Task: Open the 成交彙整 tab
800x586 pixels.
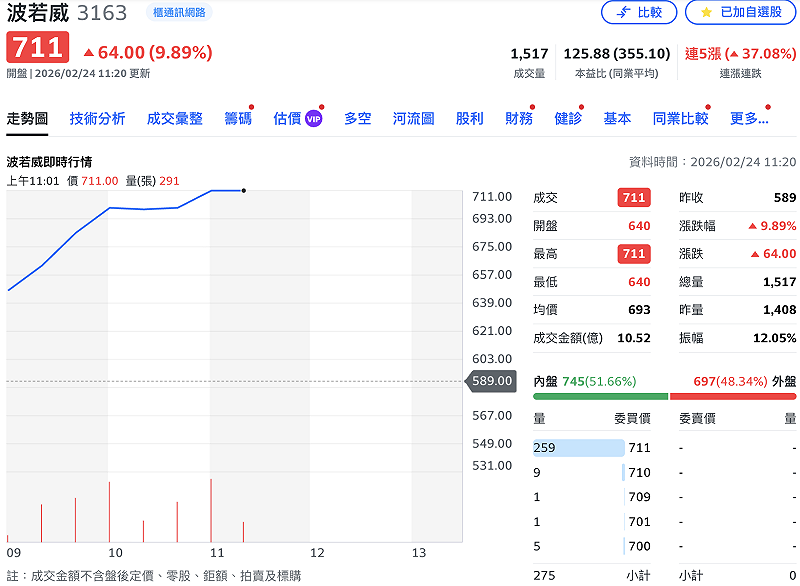Action: click(175, 118)
